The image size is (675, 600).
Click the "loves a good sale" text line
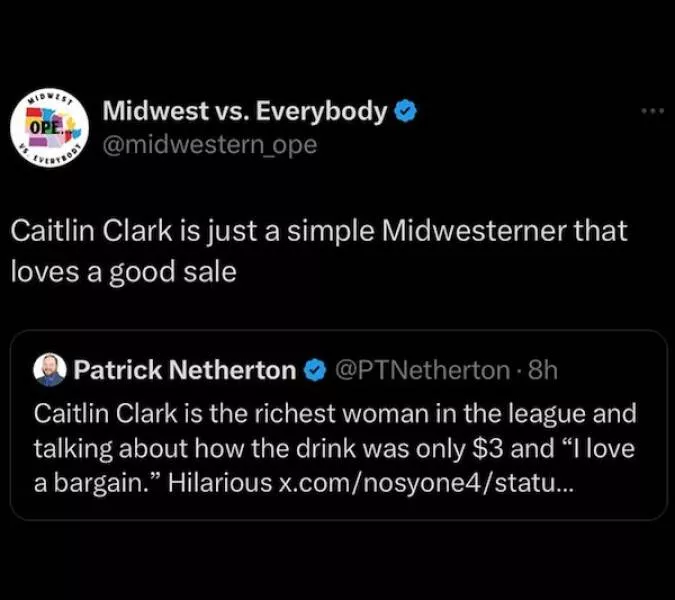coord(123,272)
